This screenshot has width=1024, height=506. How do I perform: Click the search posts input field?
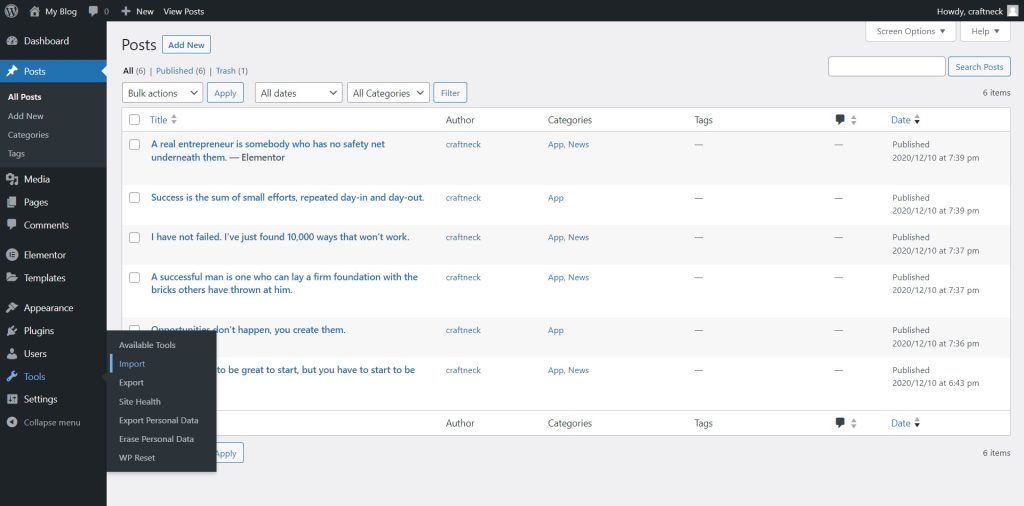click(887, 67)
